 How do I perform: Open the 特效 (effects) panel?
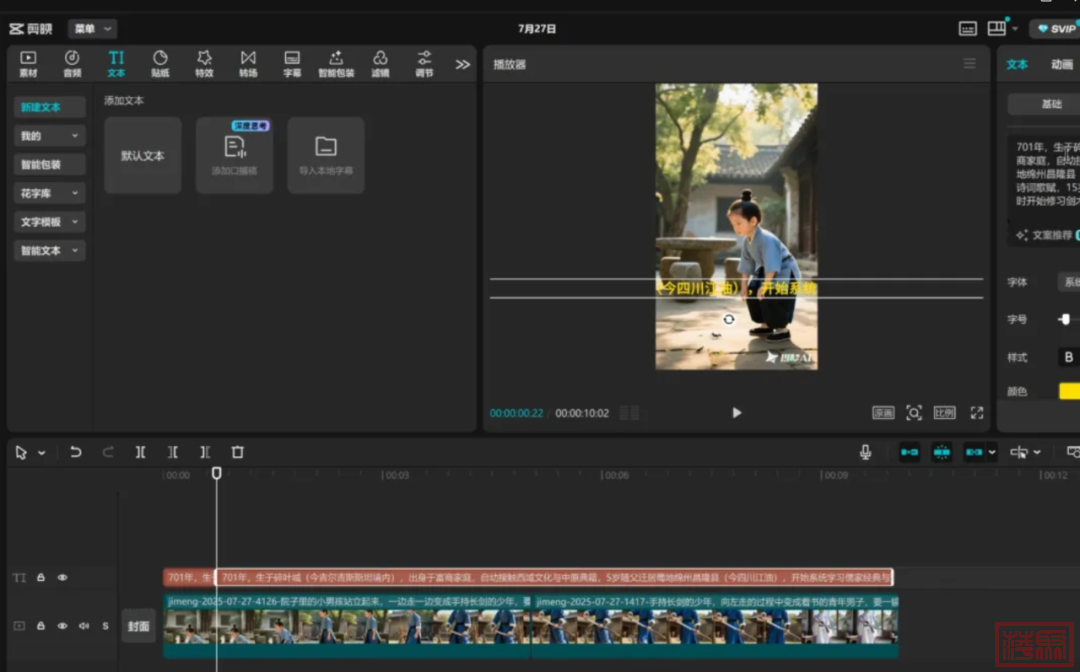click(x=204, y=63)
